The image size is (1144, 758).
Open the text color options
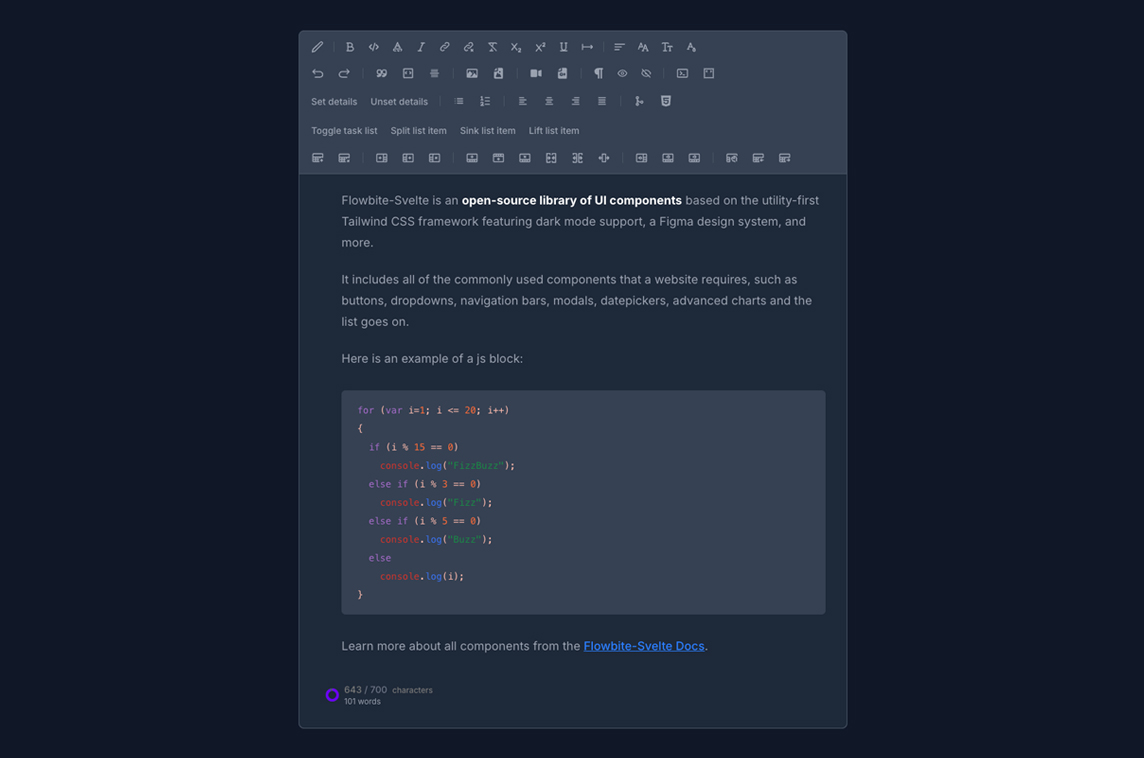pyautogui.click(x=691, y=47)
